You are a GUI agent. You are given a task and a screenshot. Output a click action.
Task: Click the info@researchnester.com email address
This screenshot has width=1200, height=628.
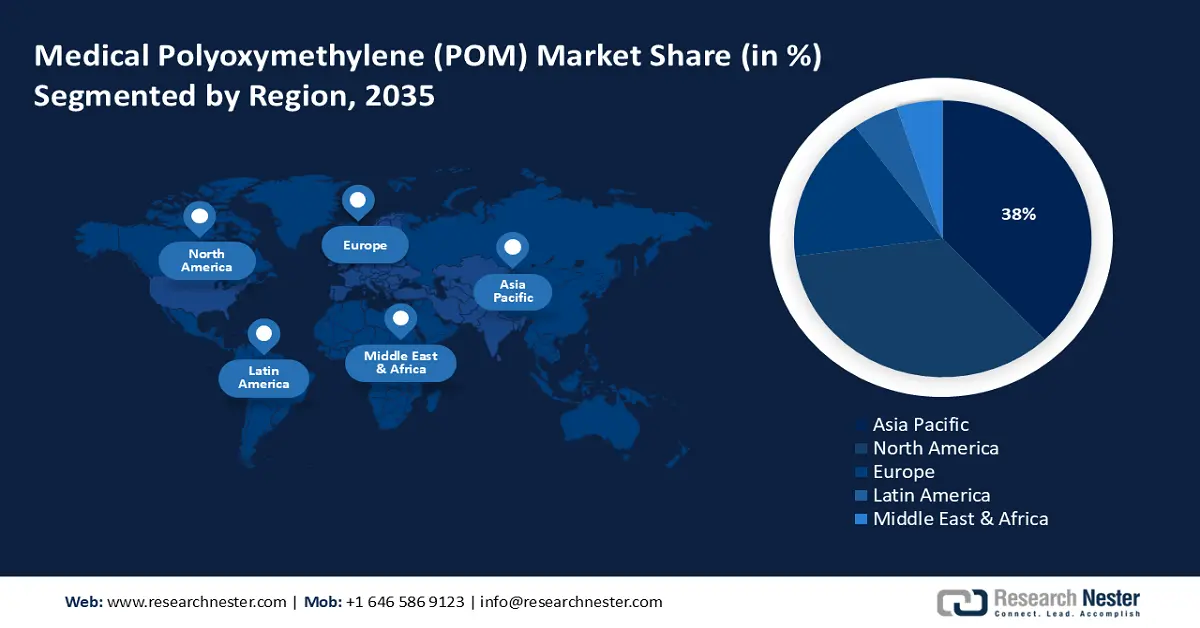tap(571, 602)
